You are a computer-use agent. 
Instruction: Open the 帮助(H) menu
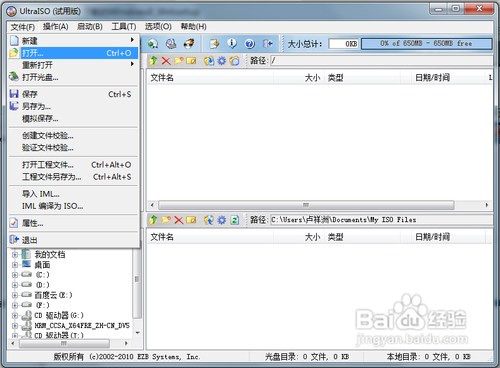point(193,27)
